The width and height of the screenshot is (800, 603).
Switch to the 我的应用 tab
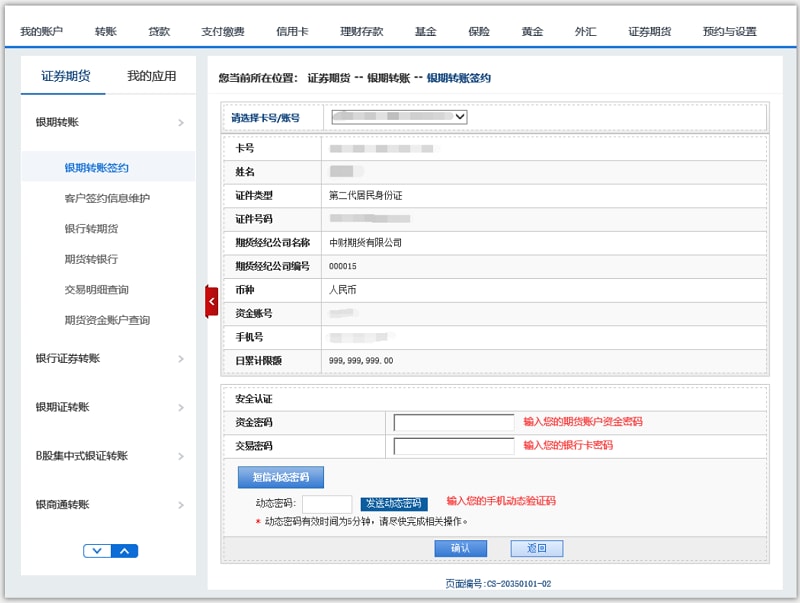pyautogui.click(x=151, y=76)
